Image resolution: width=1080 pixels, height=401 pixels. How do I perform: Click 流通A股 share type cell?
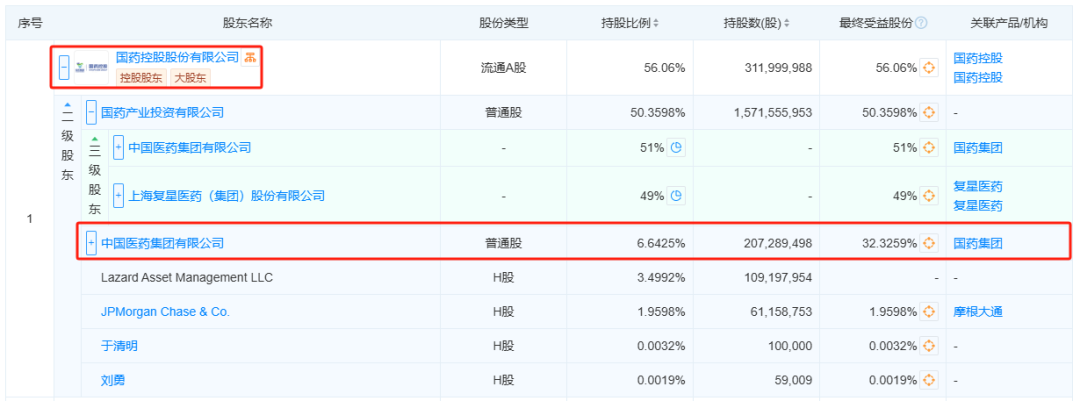point(503,68)
